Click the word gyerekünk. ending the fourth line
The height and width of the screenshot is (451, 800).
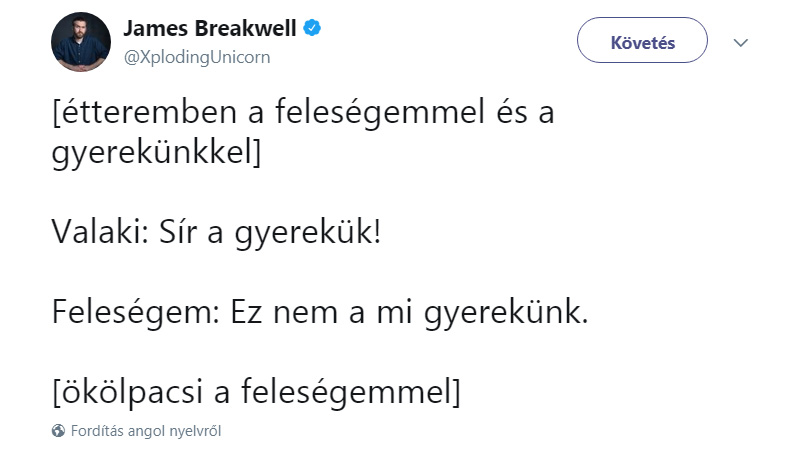[506, 313]
